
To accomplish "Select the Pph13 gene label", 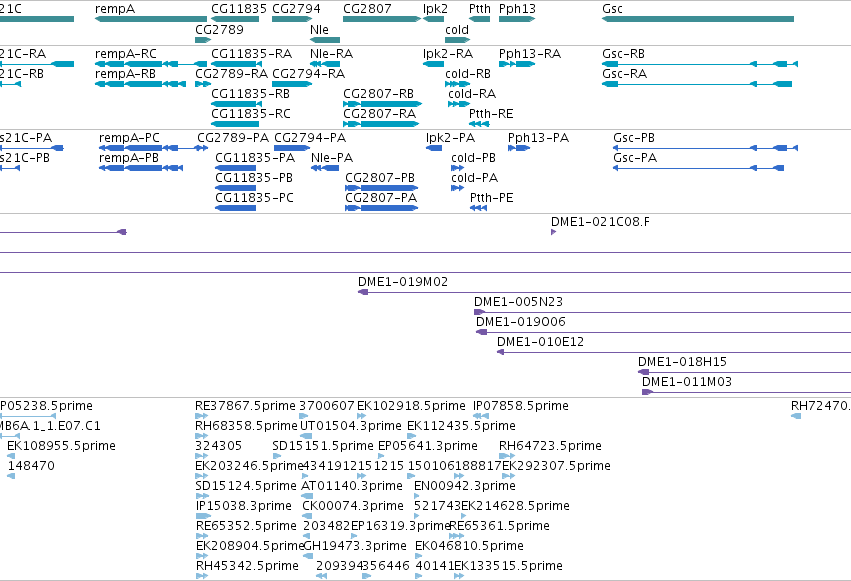I will coord(517,9).
